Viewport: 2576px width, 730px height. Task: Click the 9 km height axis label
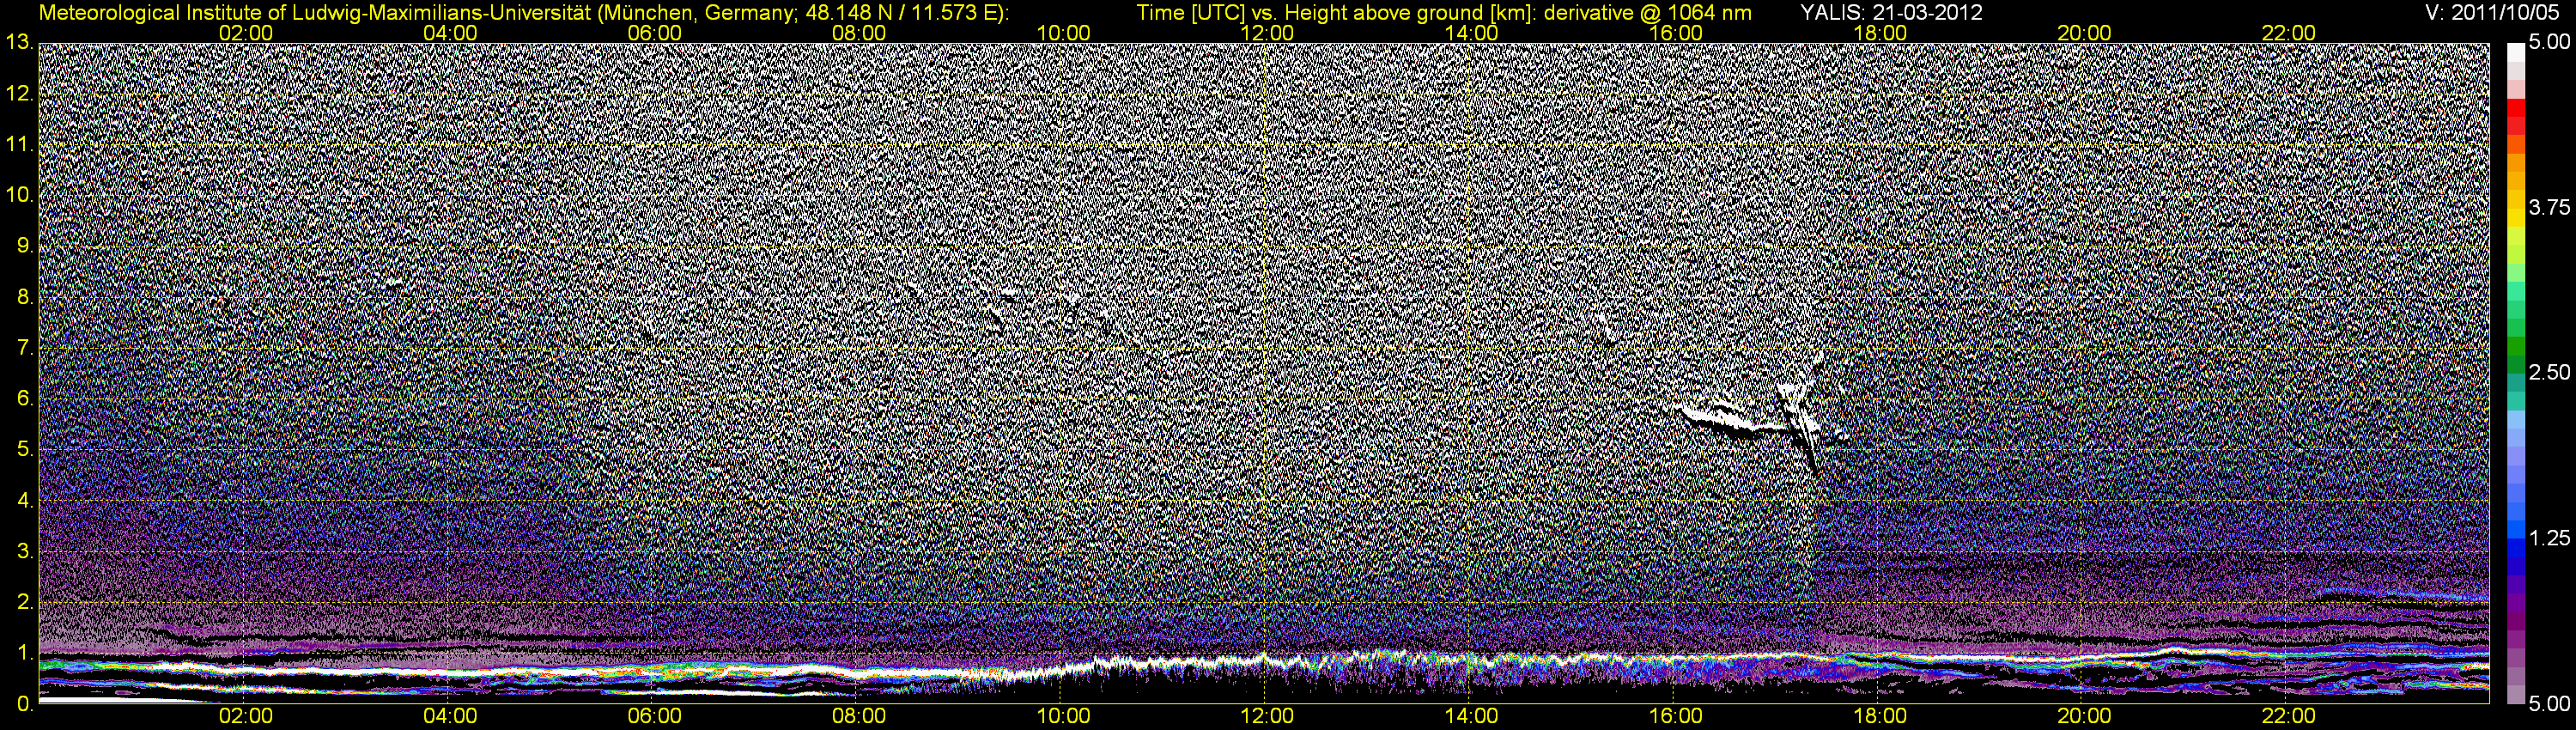[24, 247]
